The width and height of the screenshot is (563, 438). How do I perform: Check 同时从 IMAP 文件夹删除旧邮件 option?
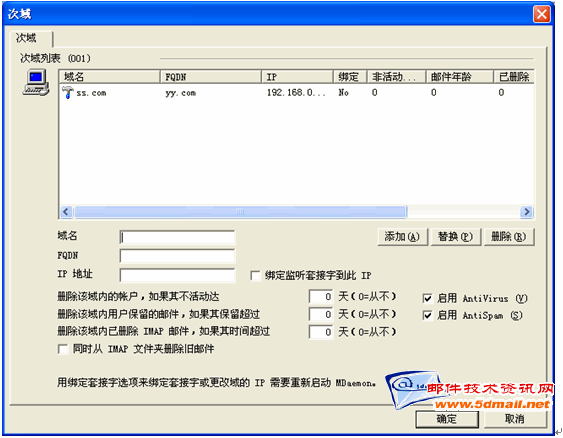[63, 349]
